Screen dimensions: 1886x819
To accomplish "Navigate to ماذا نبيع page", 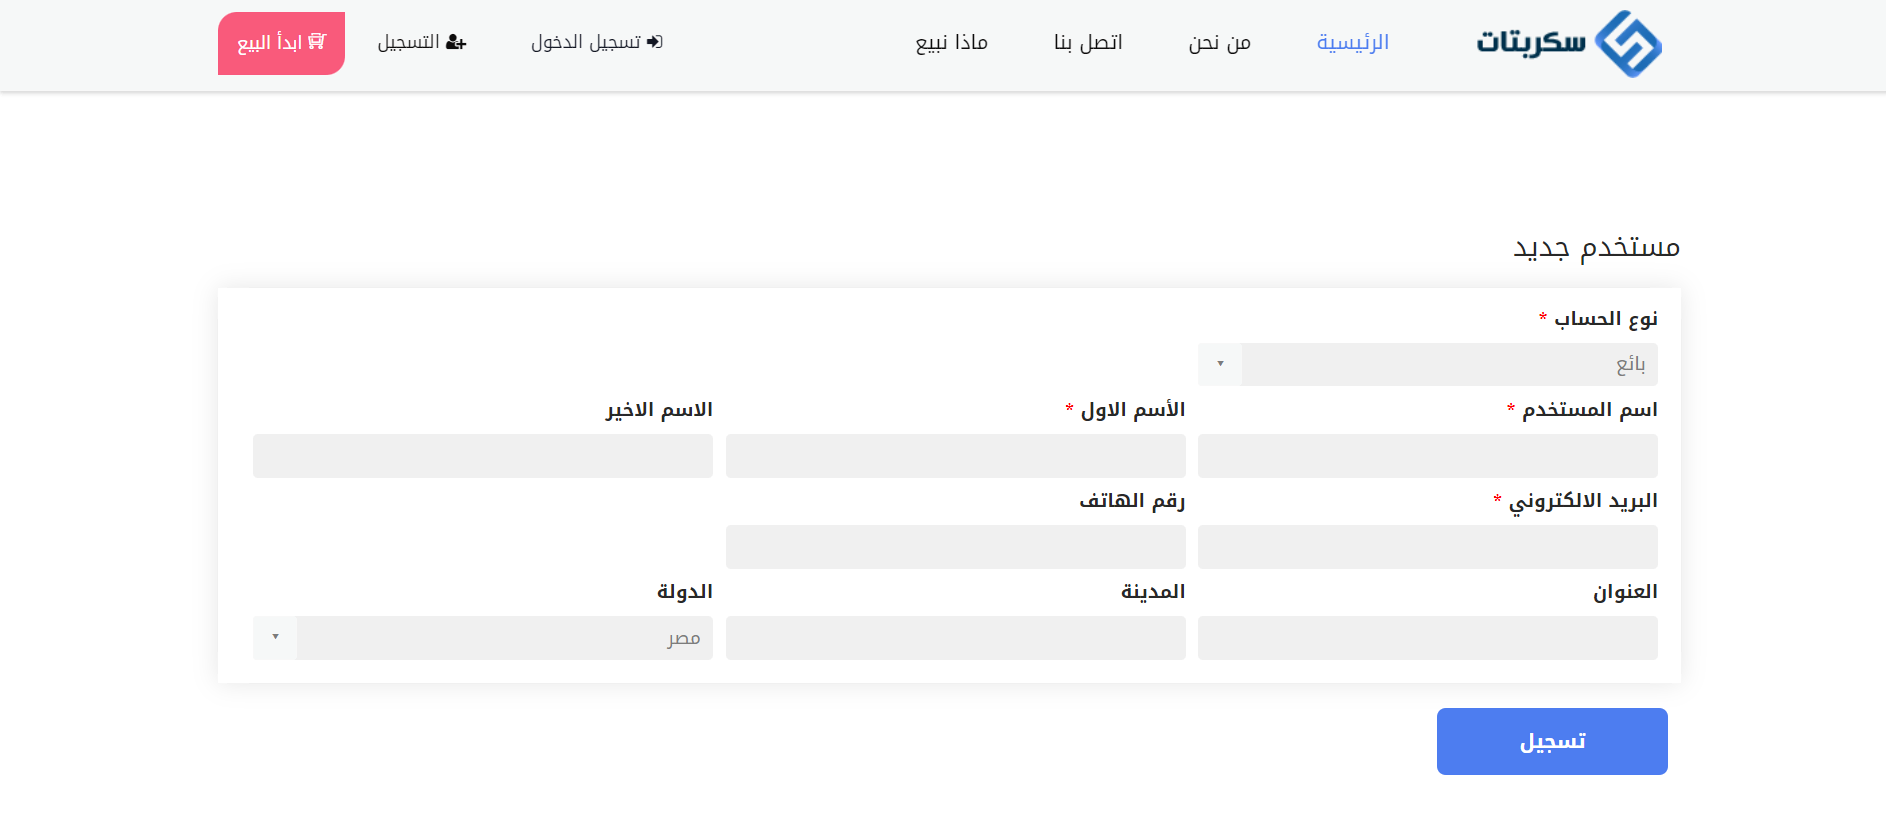I will pos(951,42).
